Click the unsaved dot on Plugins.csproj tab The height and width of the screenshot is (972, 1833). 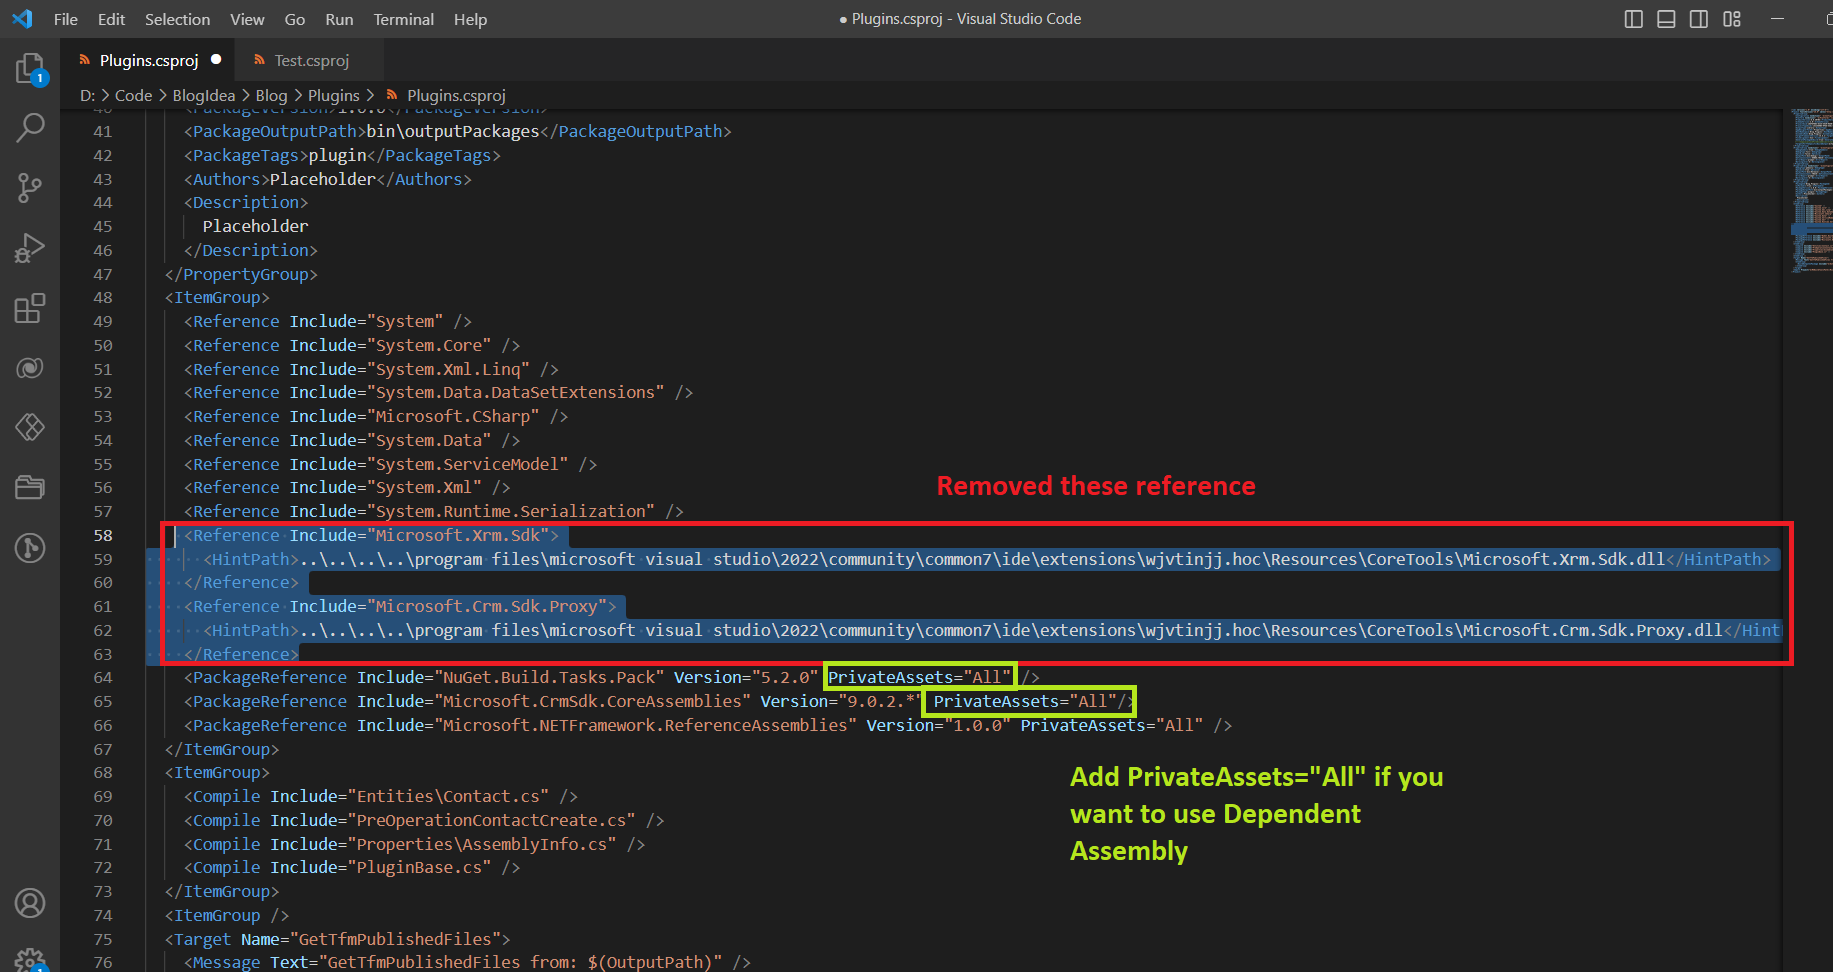(216, 60)
